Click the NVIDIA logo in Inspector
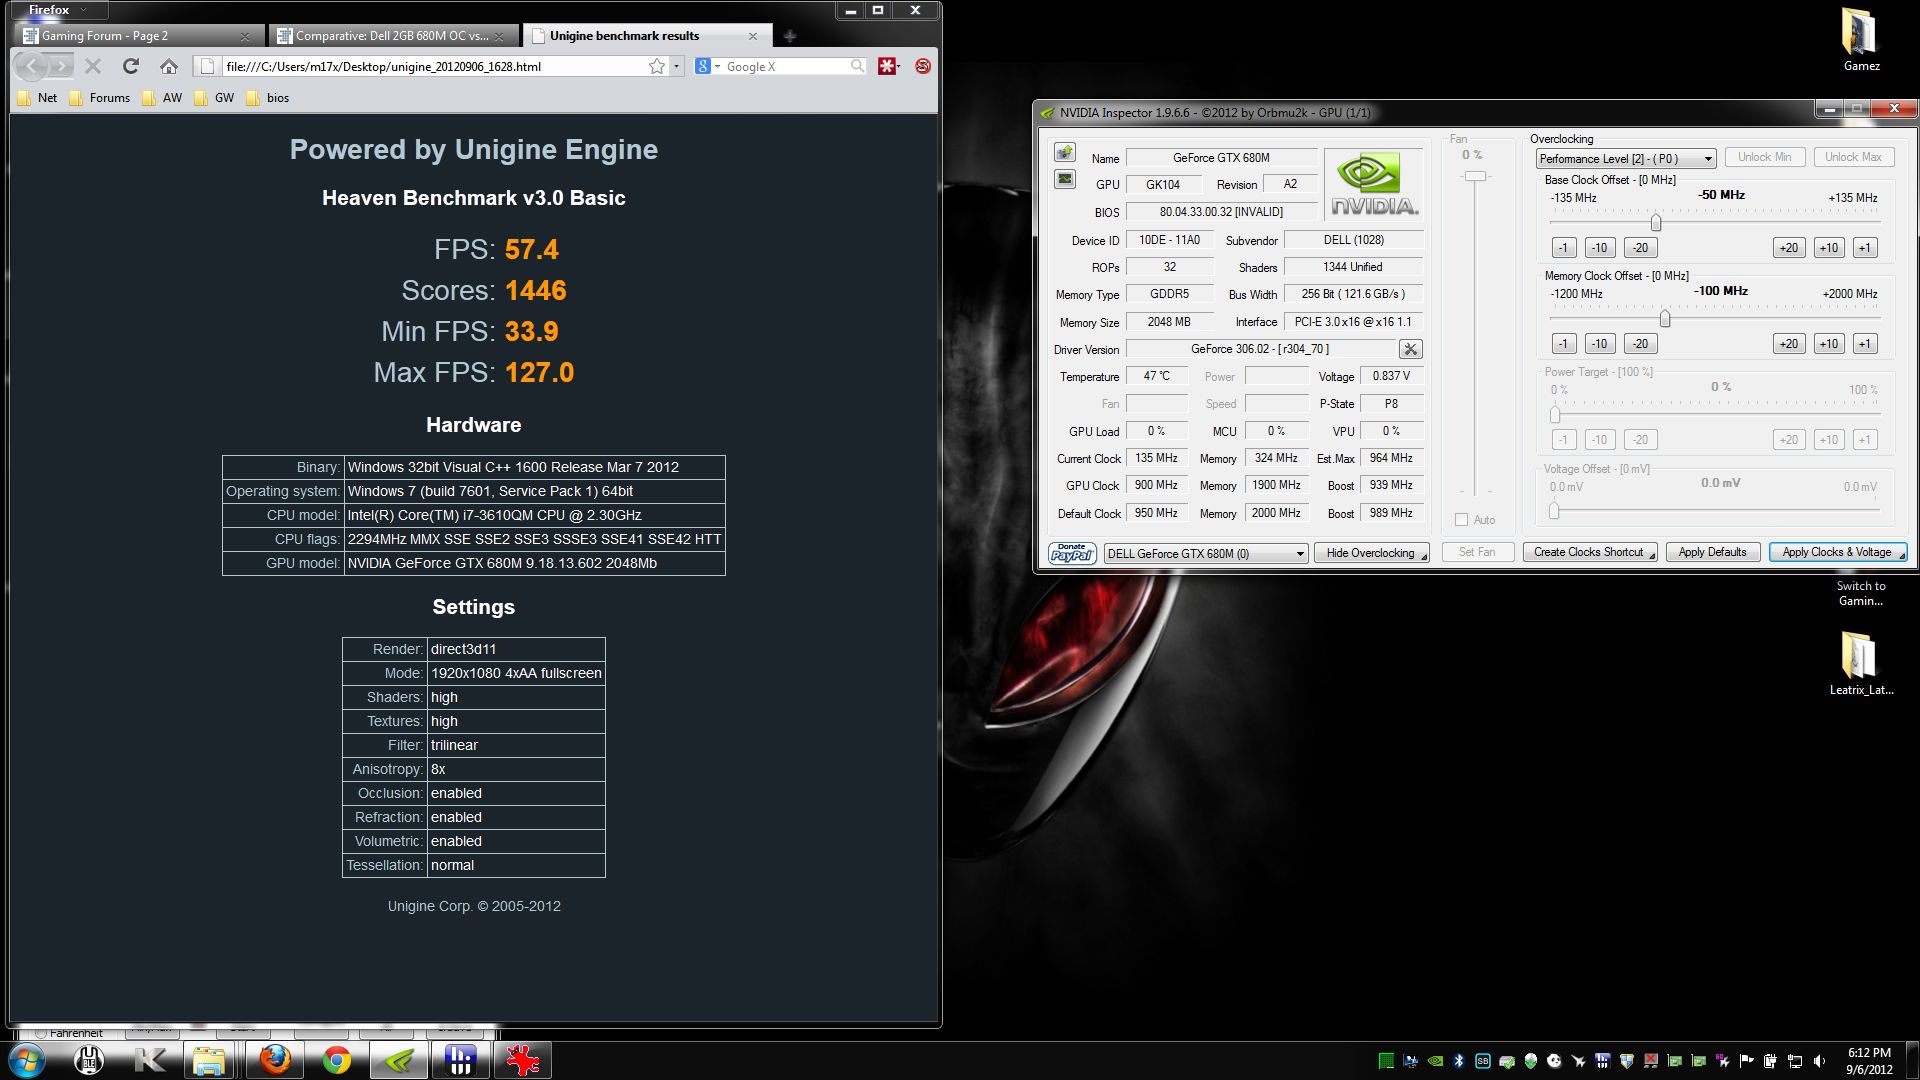Viewport: 1920px width, 1080px height. coord(1374,184)
